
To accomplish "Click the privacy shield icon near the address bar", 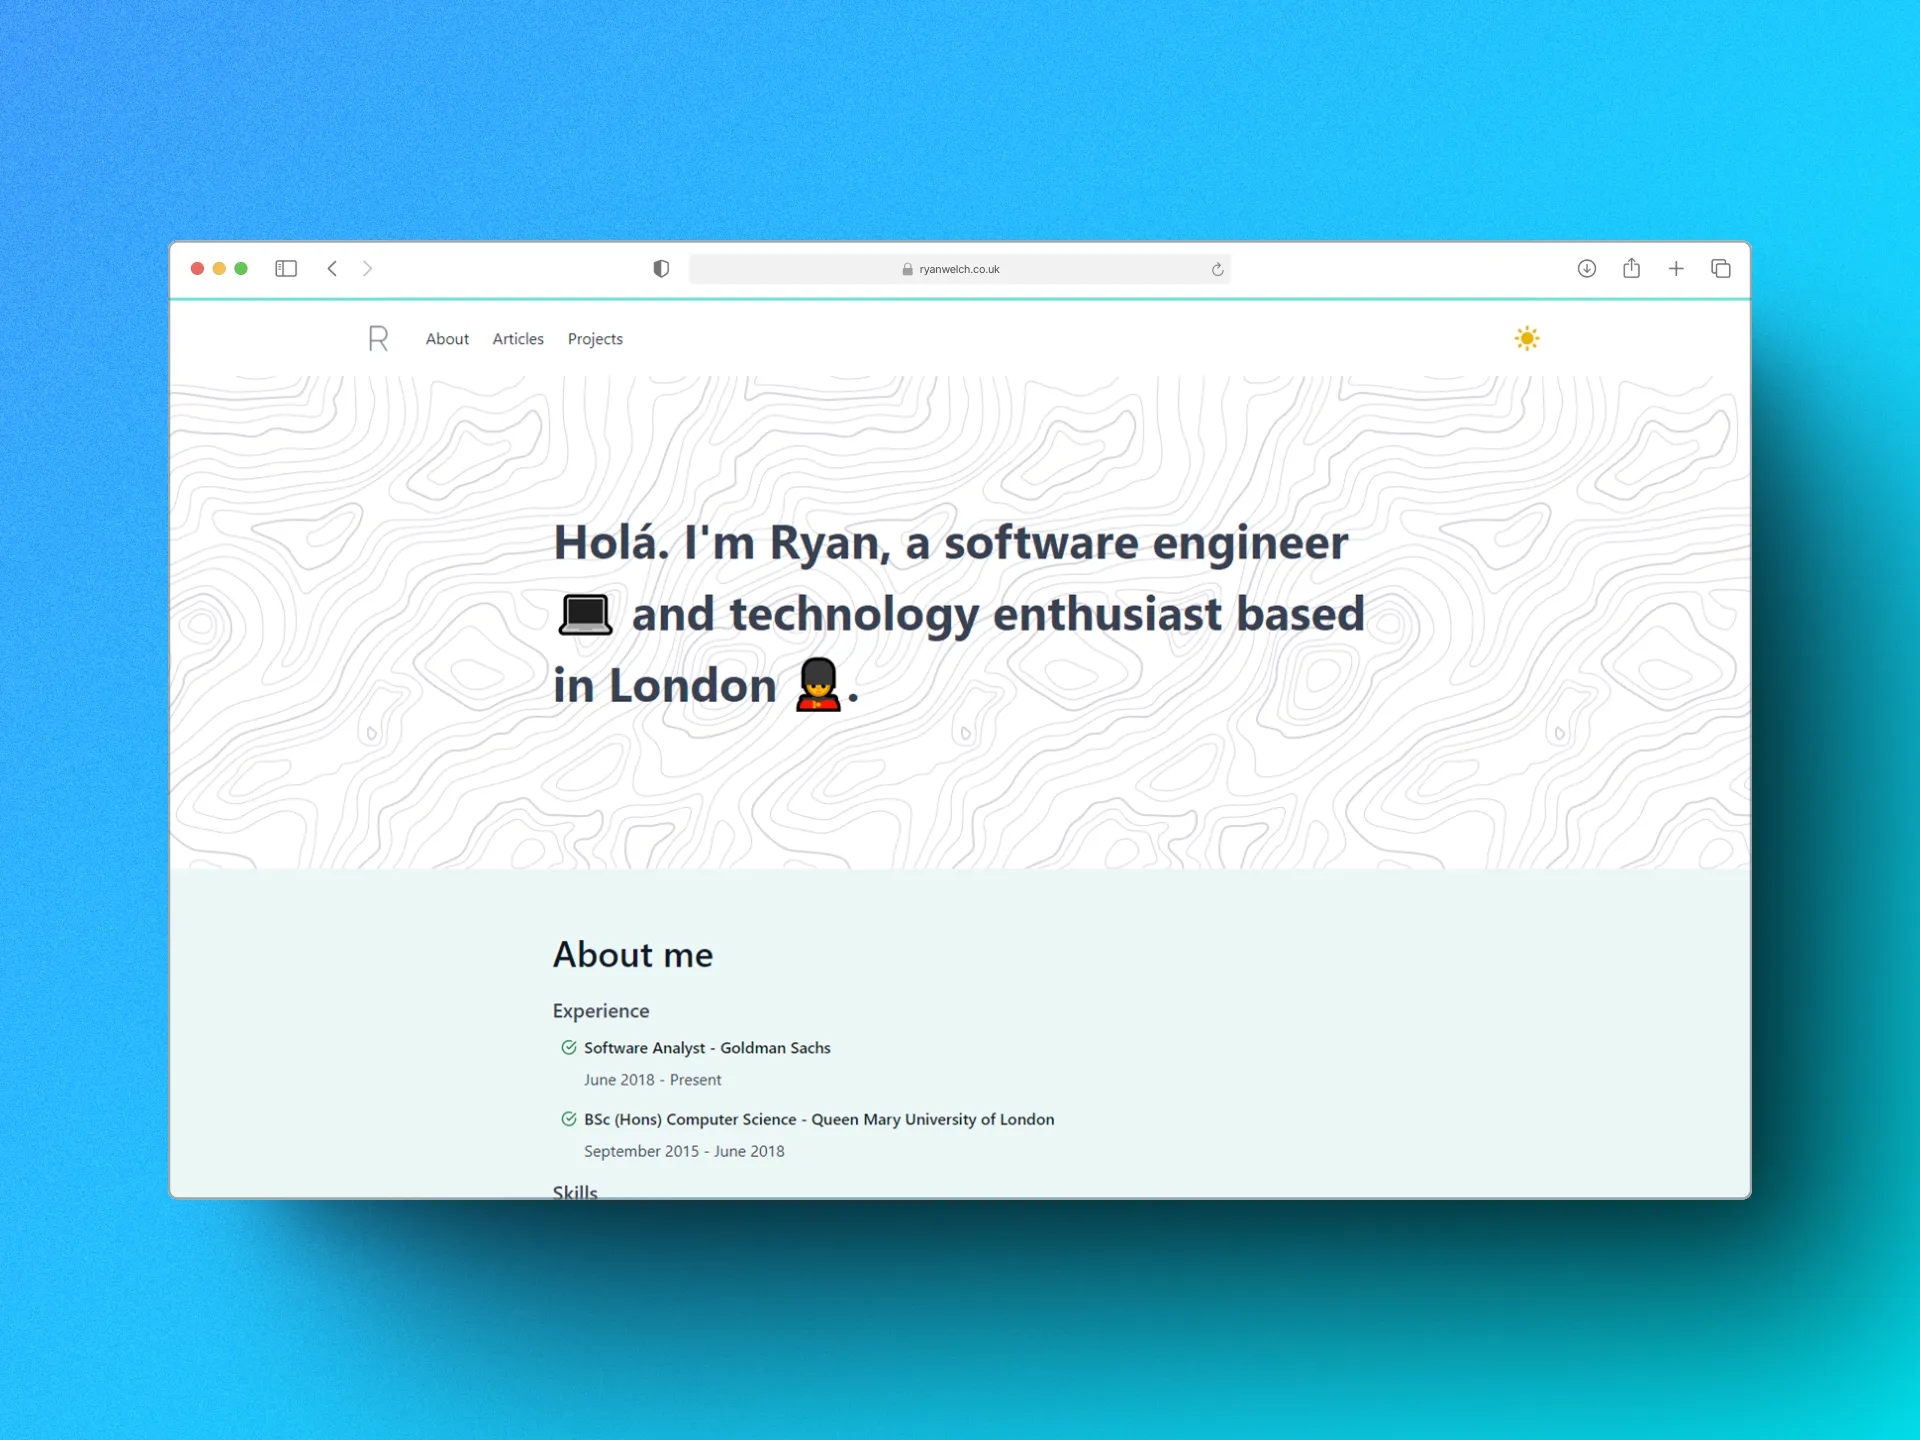I will click(x=660, y=269).
